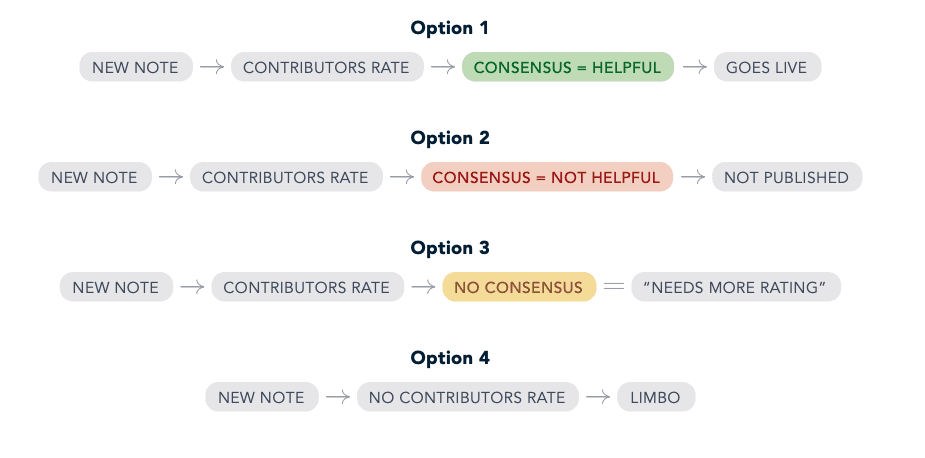Click NEW NOTE pill under Option 4
The image size is (925, 458).
coord(262,397)
